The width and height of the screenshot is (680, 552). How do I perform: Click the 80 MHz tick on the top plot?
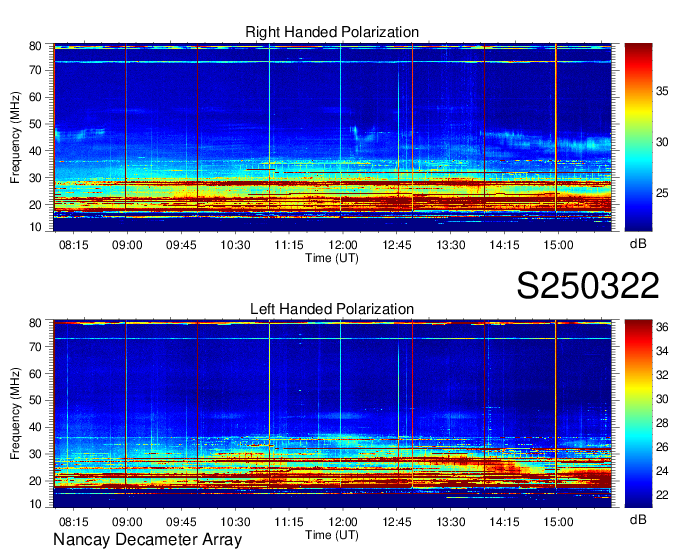36,46
